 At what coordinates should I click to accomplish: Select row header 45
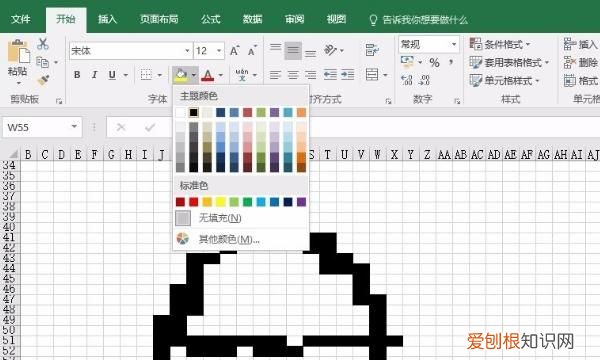click(8, 279)
